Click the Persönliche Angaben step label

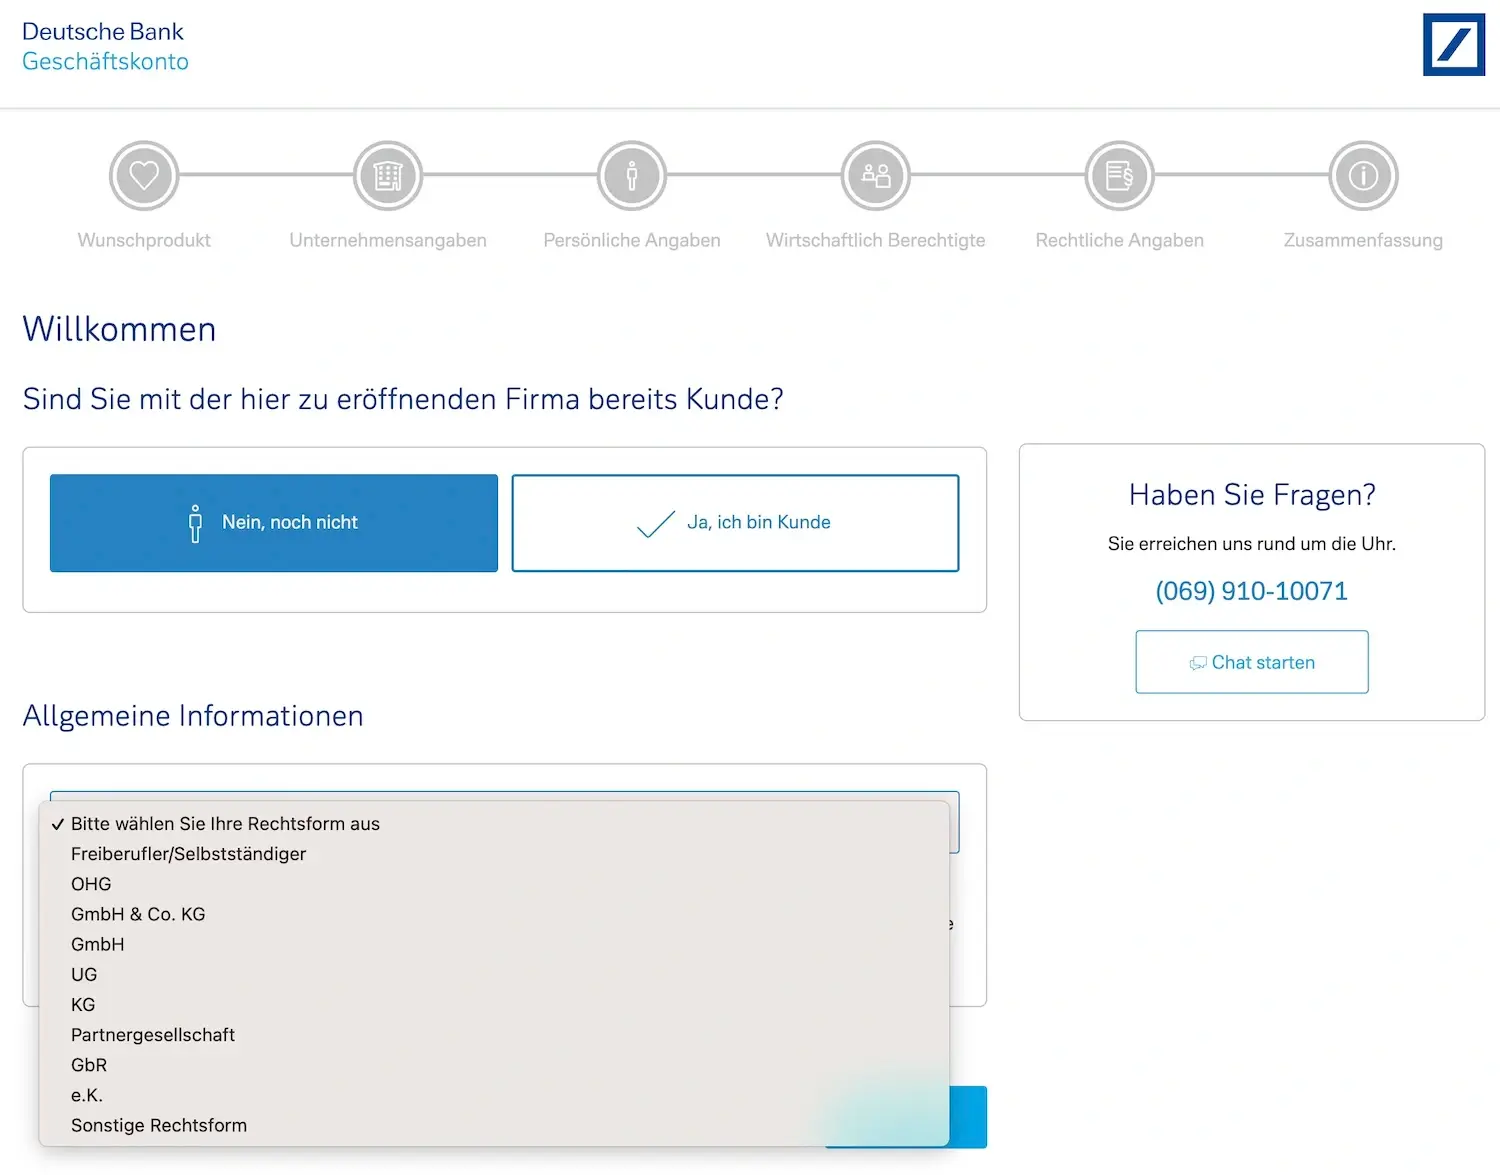[632, 240]
